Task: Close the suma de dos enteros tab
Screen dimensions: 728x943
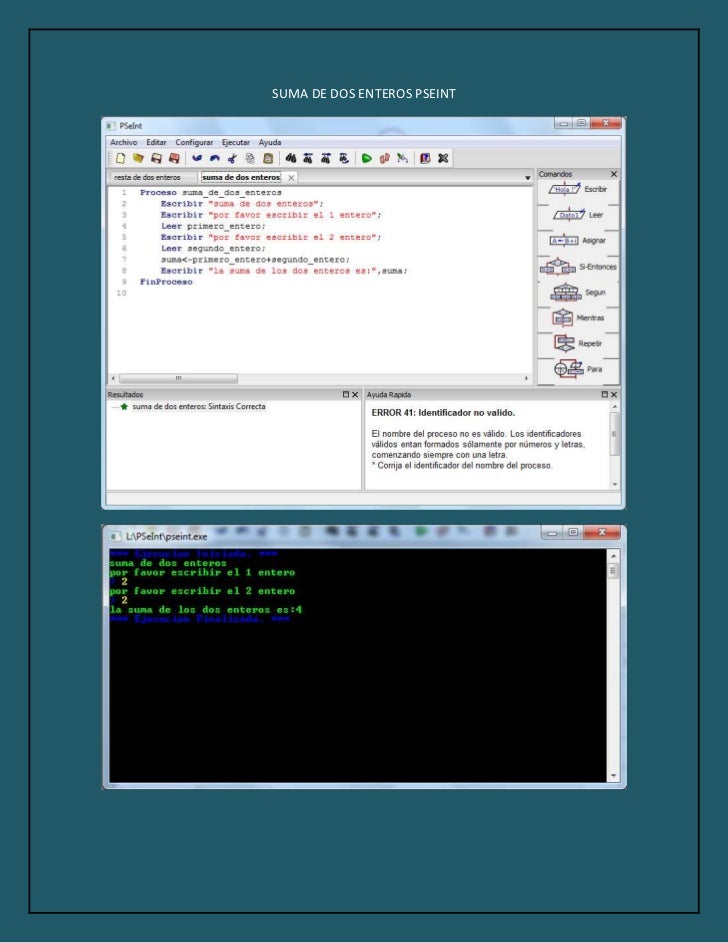Action: pyautogui.click(x=291, y=178)
